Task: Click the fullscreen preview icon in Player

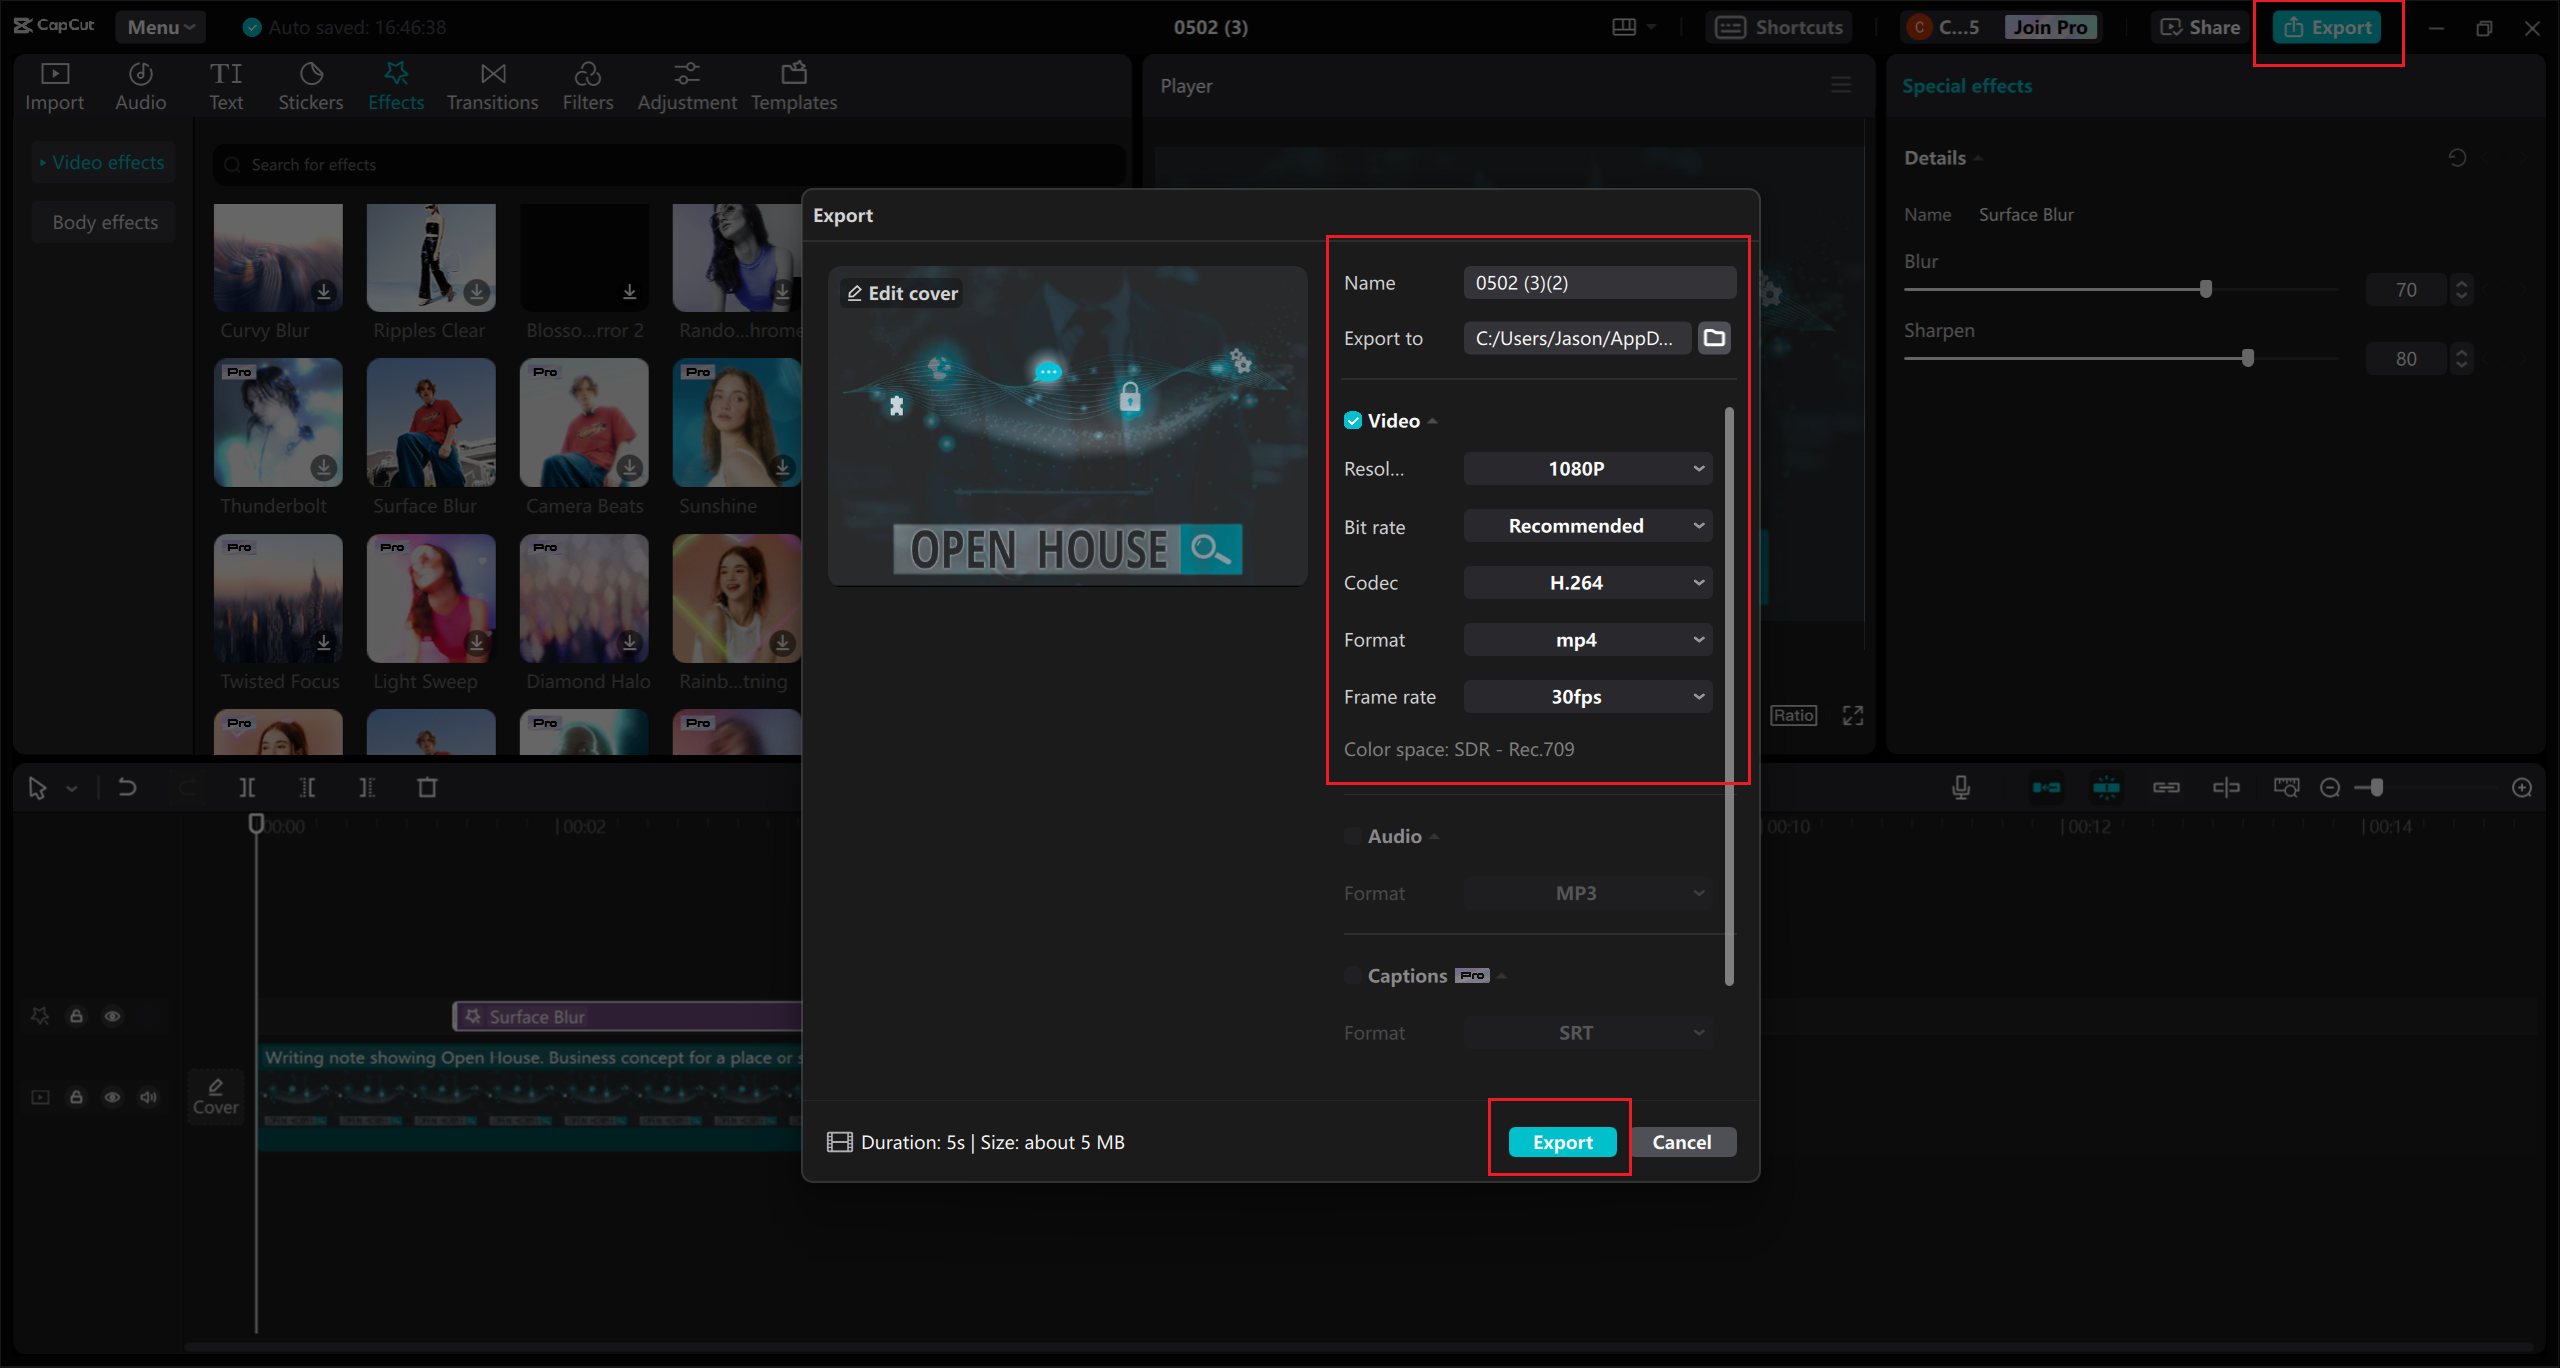Action: (1853, 716)
